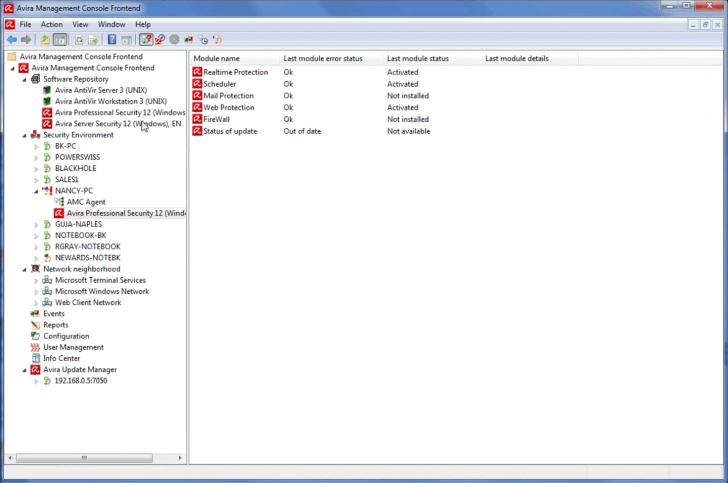Image resolution: width=728 pixels, height=483 pixels.
Task: Open the View menu
Action: pyautogui.click(x=80, y=25)
